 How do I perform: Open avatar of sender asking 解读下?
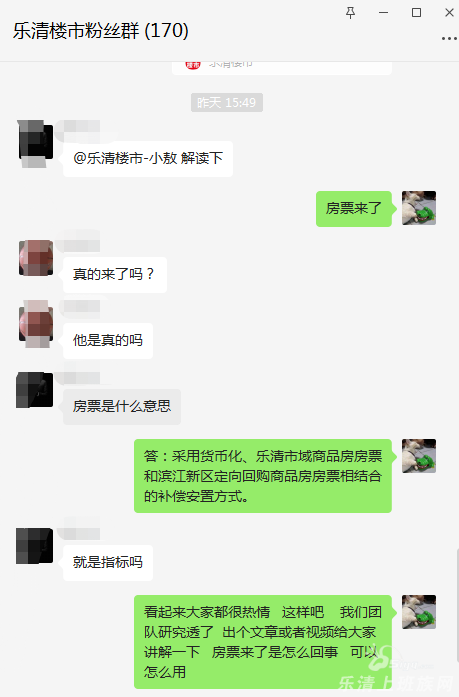pos(36,142)
